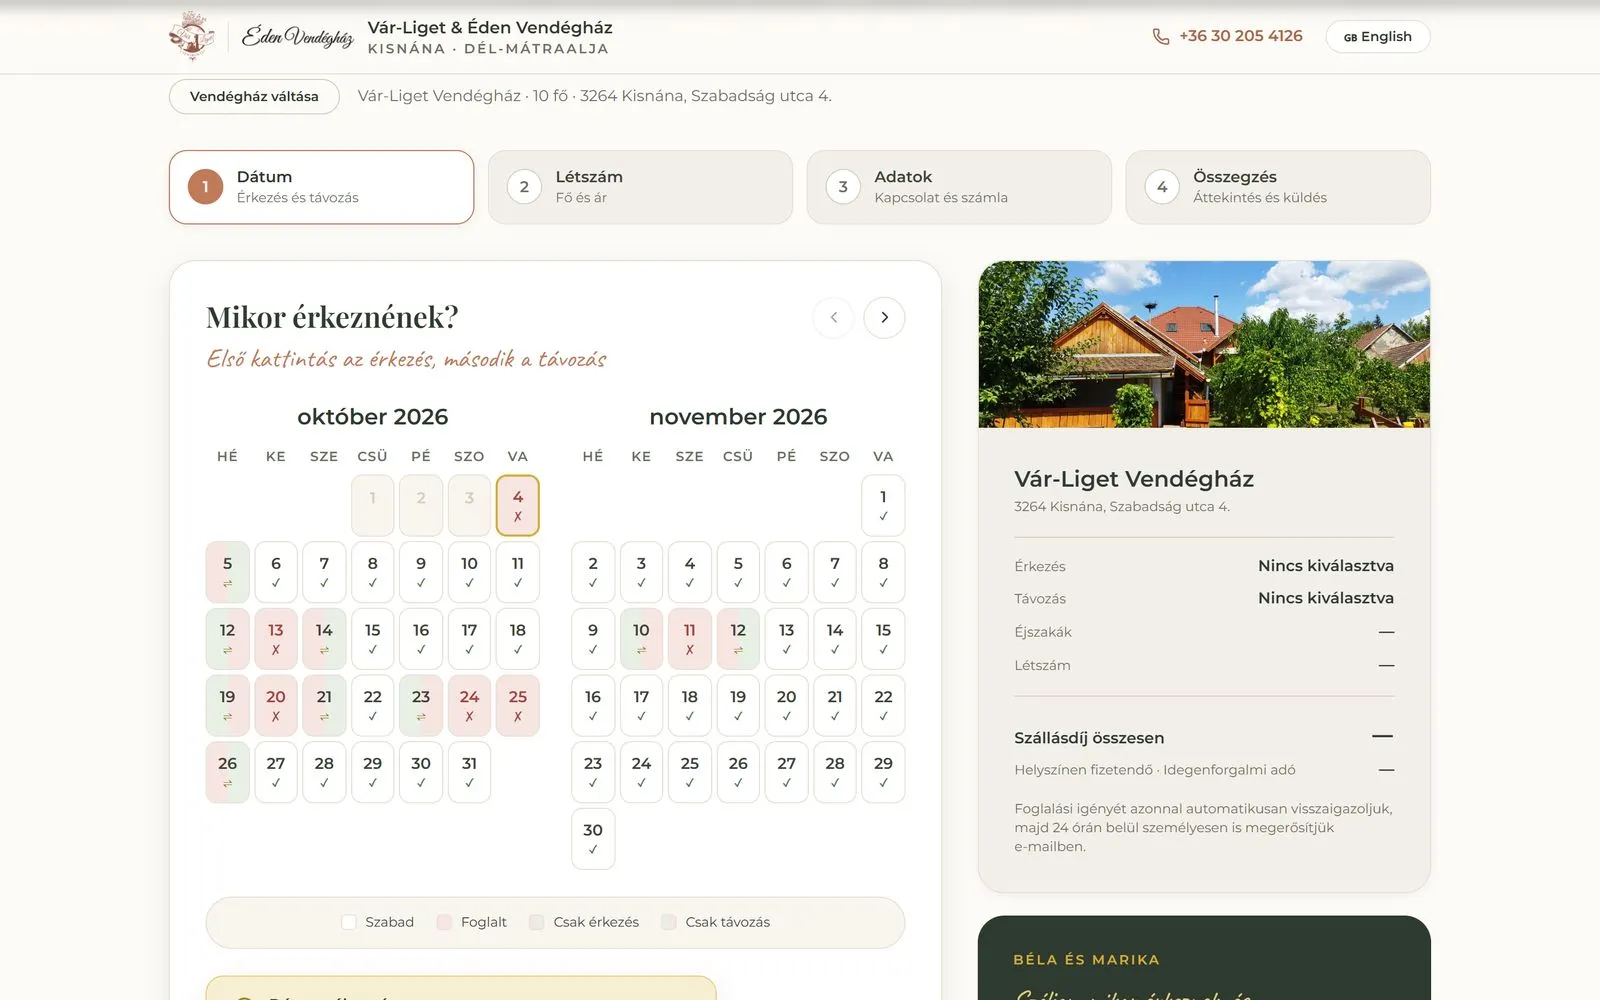Click the 'Szállásdíj összesen' label

tap(1089, 738)
